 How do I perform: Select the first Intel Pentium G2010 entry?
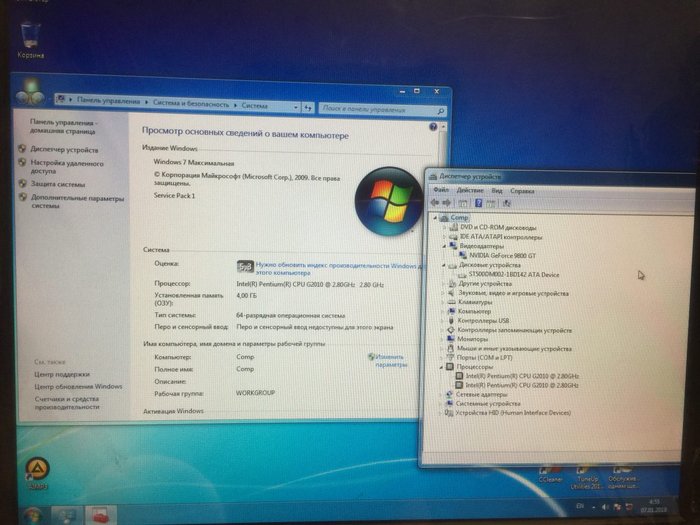[x=522, y=376]
